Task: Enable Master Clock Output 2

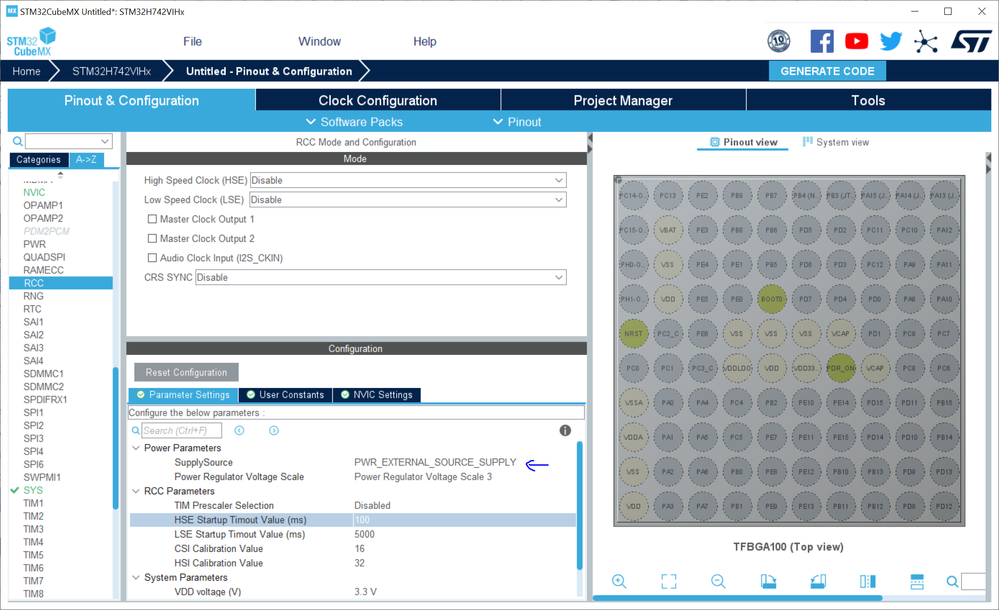Action: pos(152,238)
